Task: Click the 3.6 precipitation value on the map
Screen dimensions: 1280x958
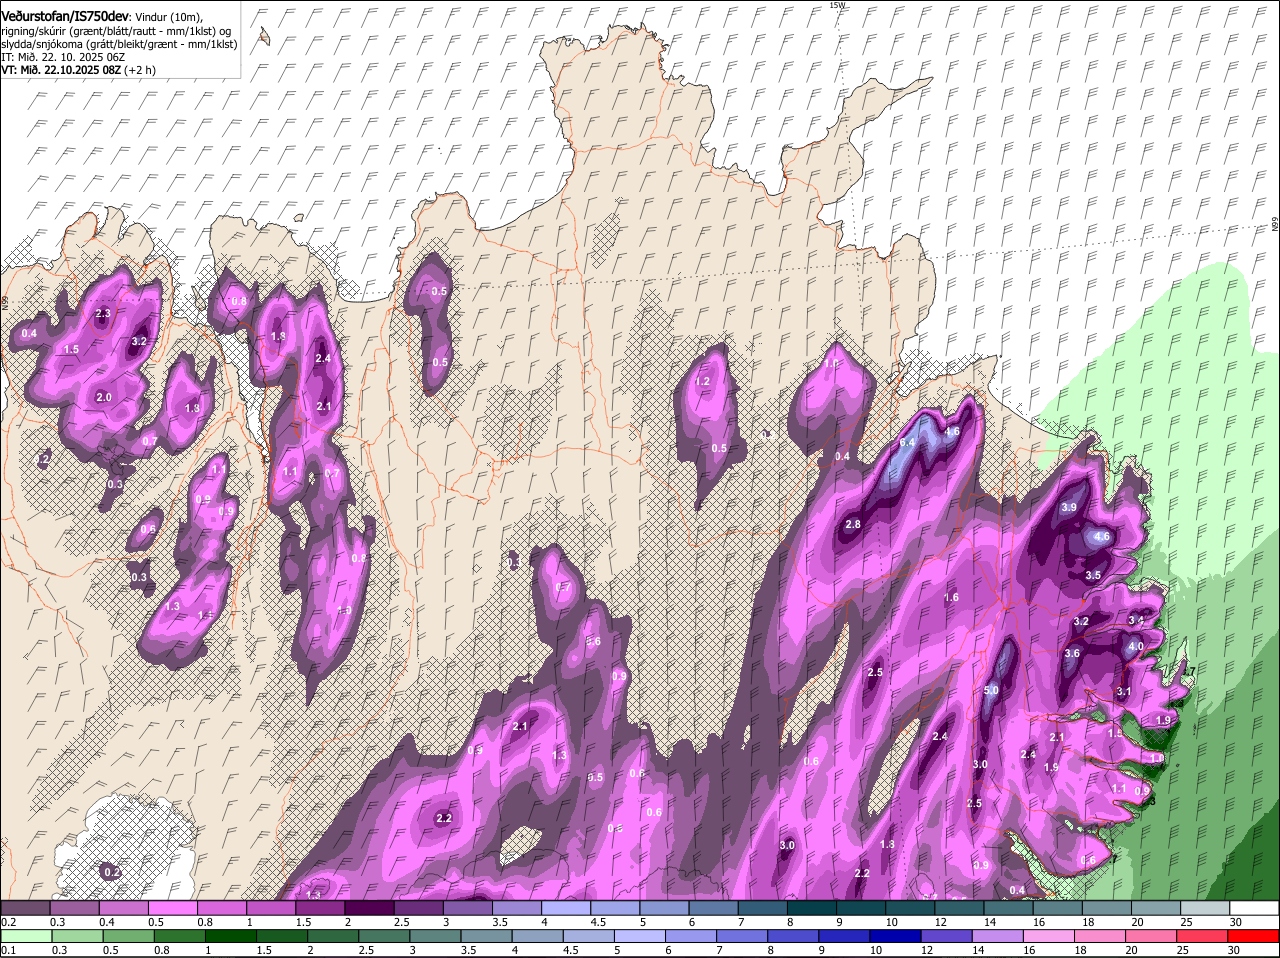Action: [1072, 654]
